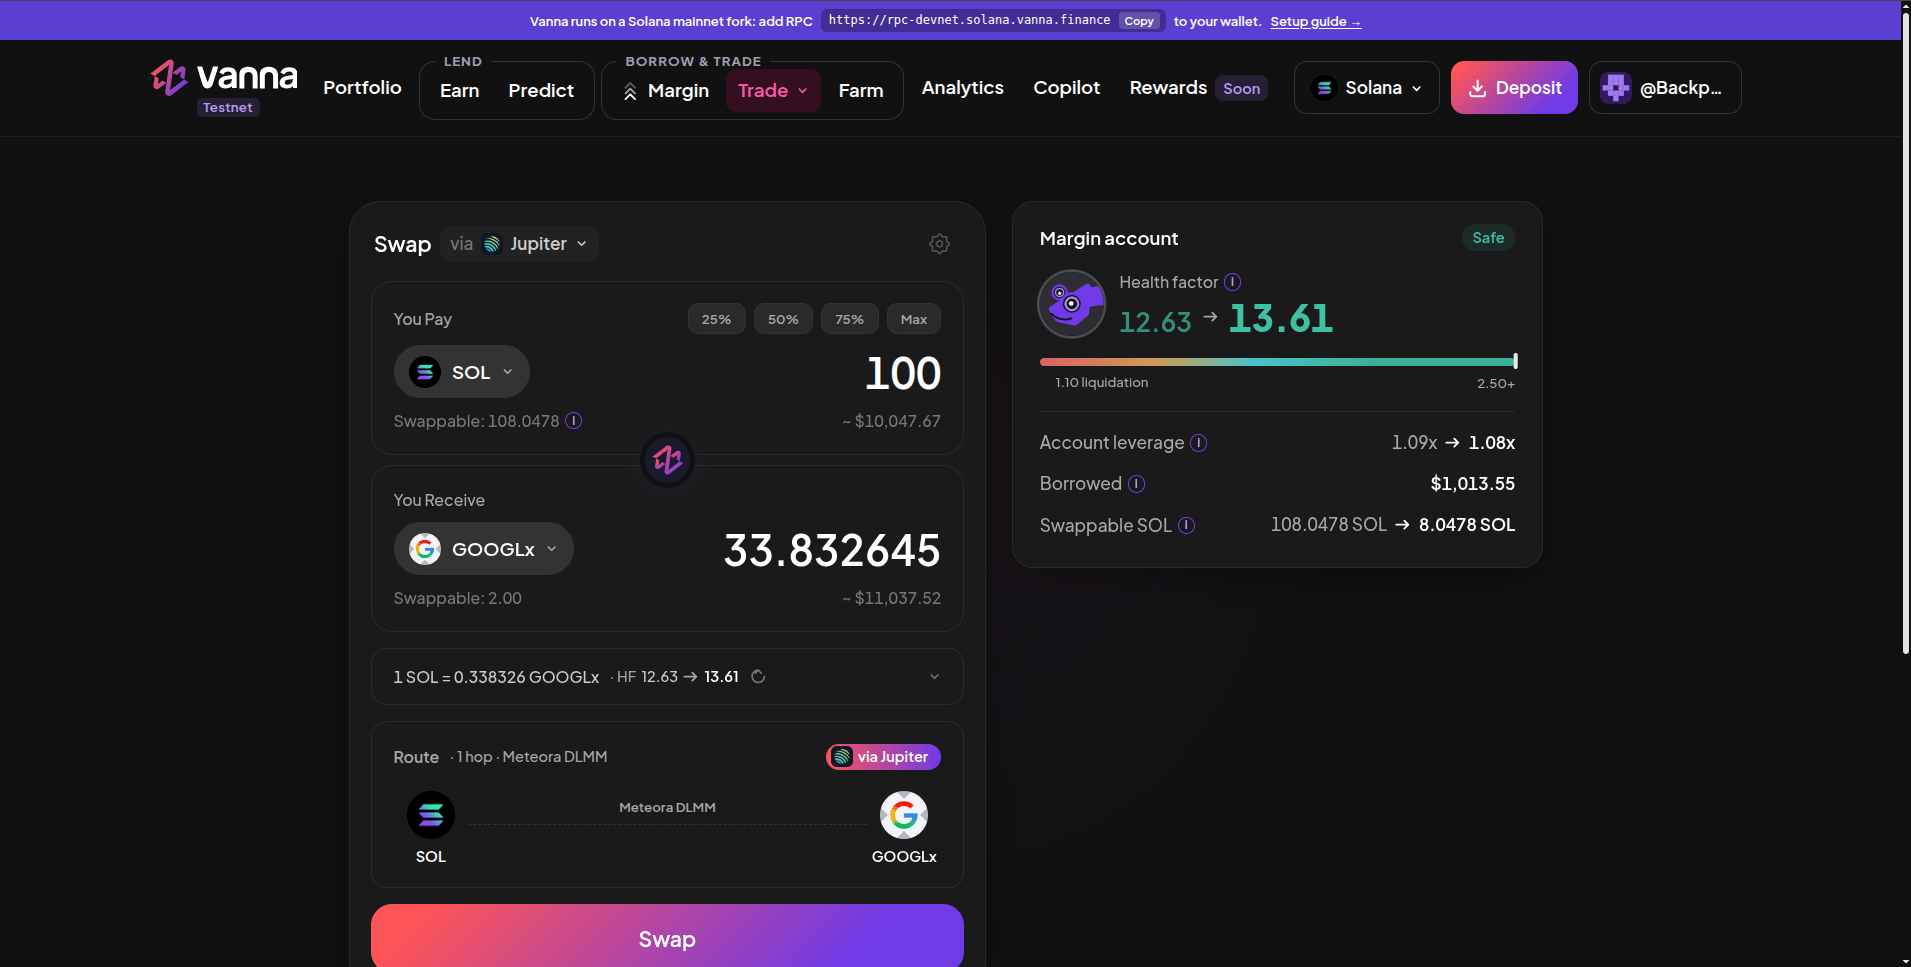Select the 50% amount preset

[783, 319]
